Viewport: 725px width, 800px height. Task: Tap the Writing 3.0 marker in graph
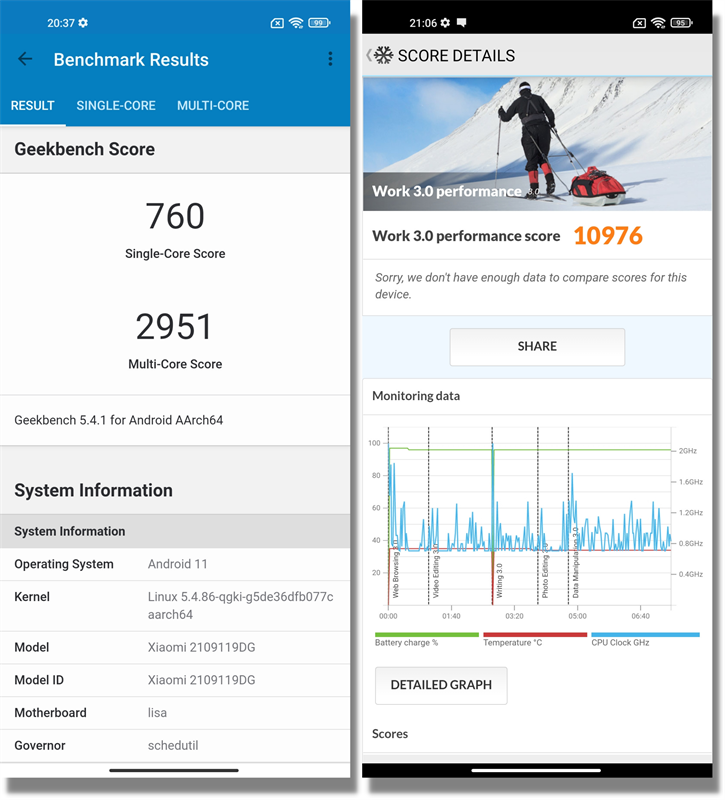[499, 581]
